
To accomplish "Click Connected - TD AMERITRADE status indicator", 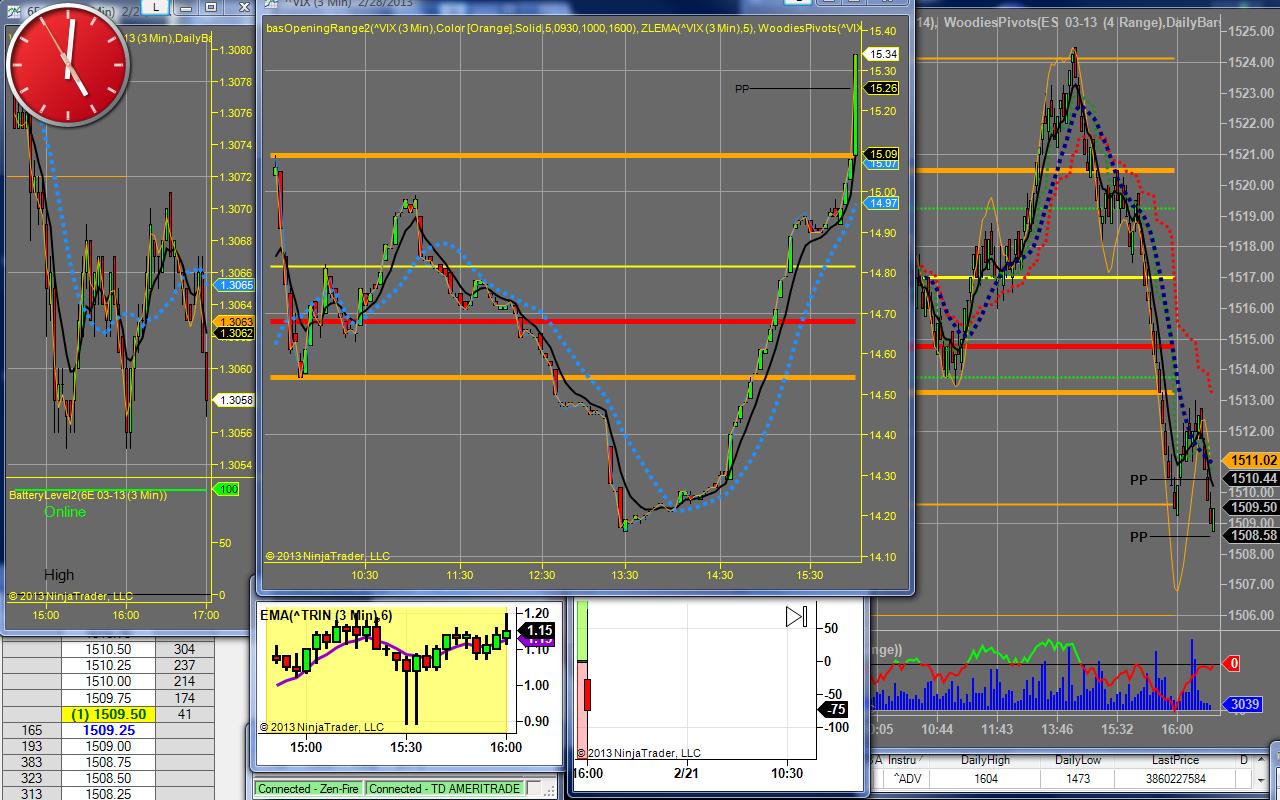I will click(444, 789).
